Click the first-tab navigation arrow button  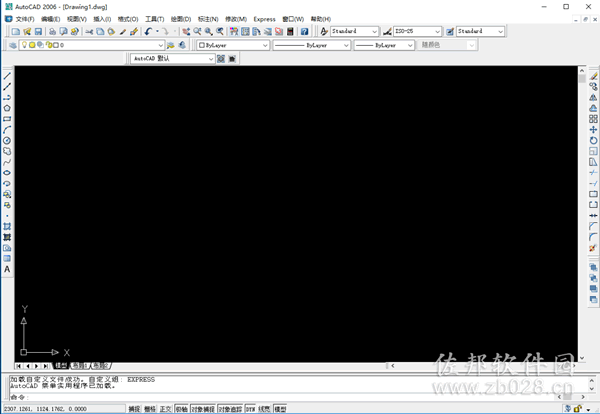pyautogui.click(x=19, y=366)
